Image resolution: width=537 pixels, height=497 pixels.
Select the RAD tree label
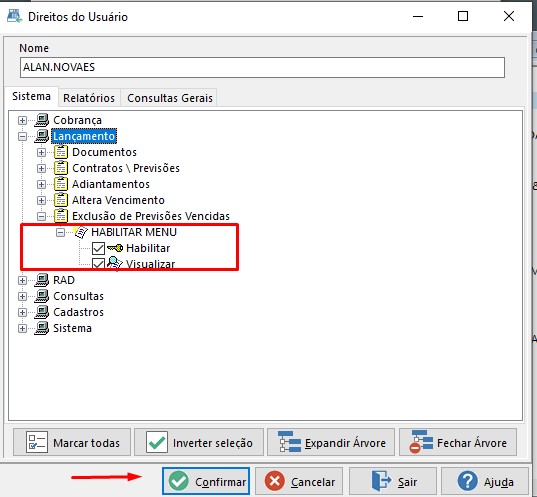pos(64,280)
